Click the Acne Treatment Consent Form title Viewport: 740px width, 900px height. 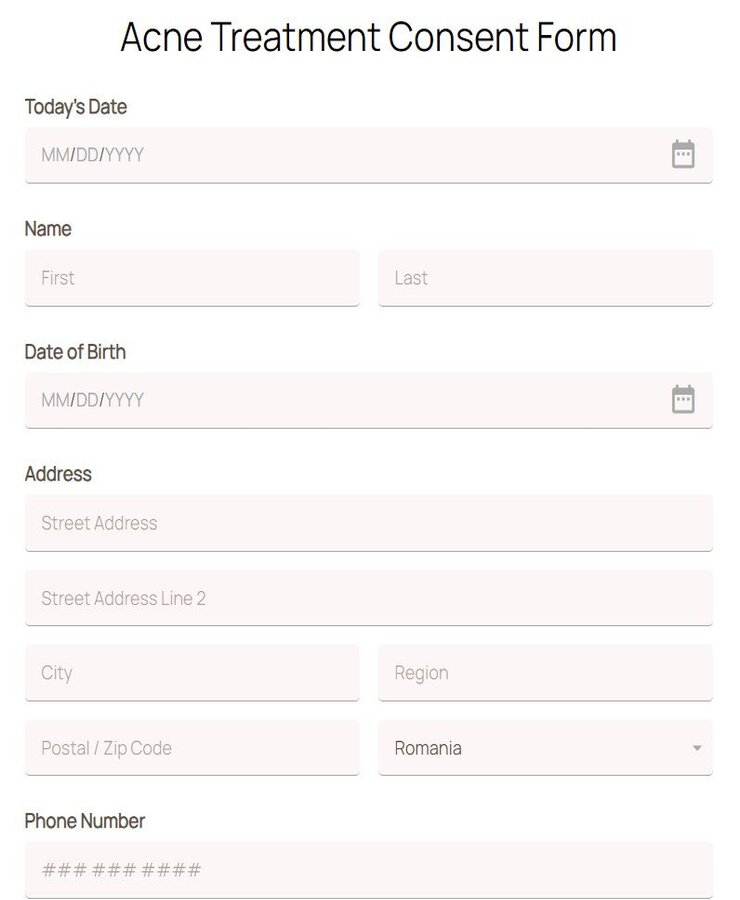tap(369, 38)
